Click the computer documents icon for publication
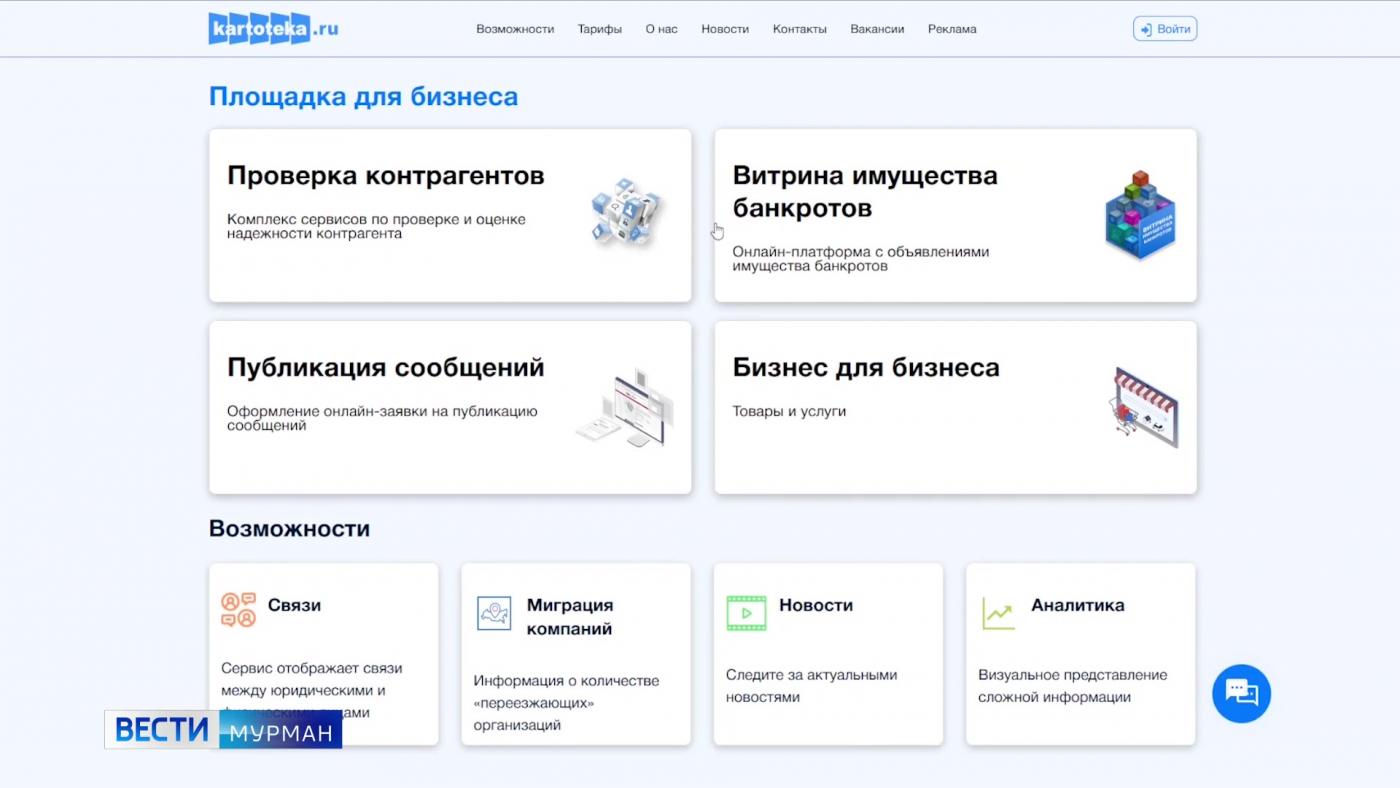The width and height of the screenshot is (1400, 788). (626, 407)
